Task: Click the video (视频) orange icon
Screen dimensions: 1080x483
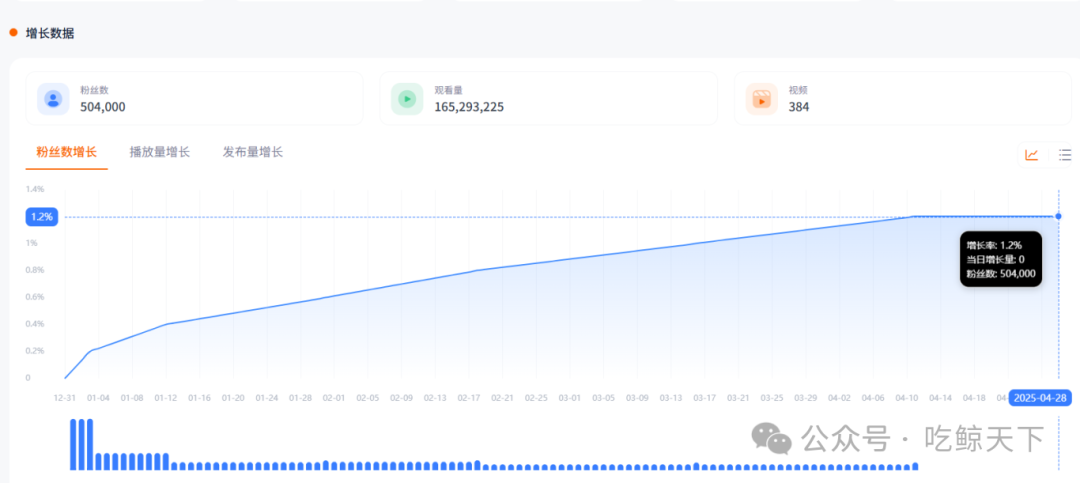Action: [x=761, y=99]
